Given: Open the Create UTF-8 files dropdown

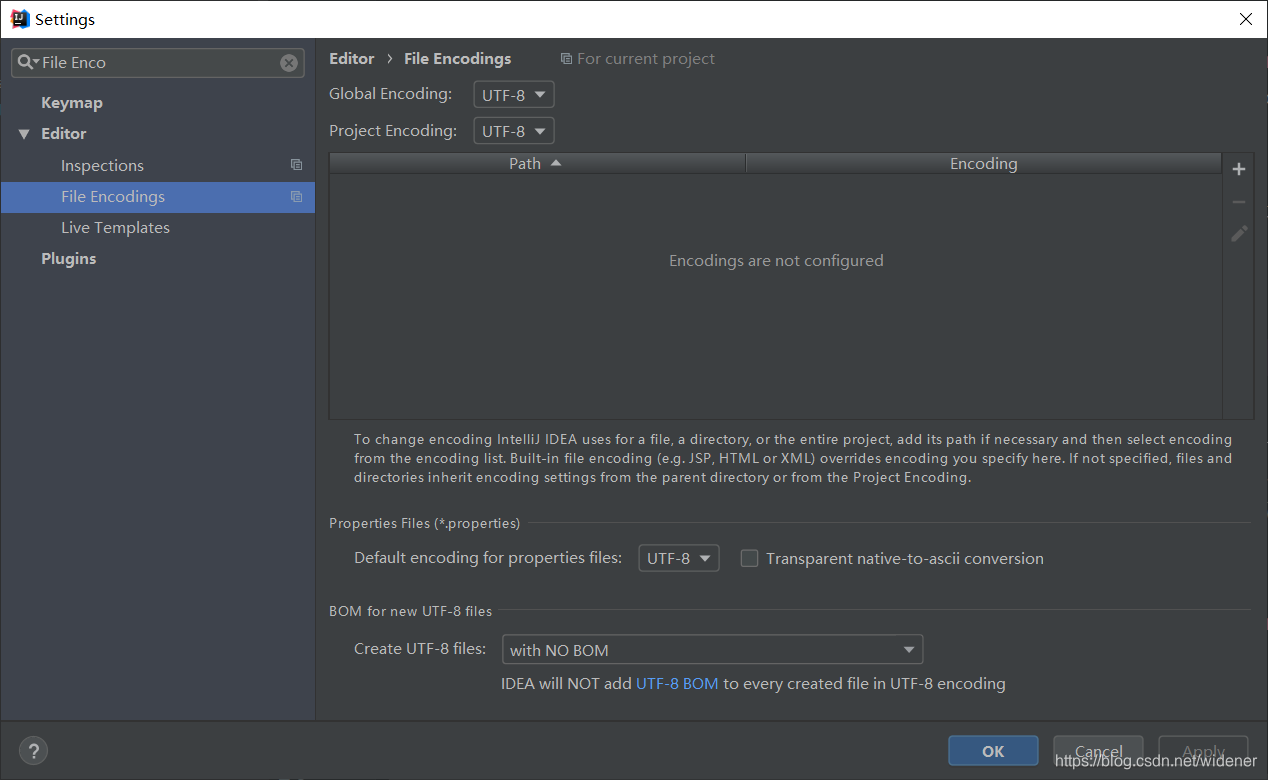Looking at the screenshot, I should click(x=712, y=650).
